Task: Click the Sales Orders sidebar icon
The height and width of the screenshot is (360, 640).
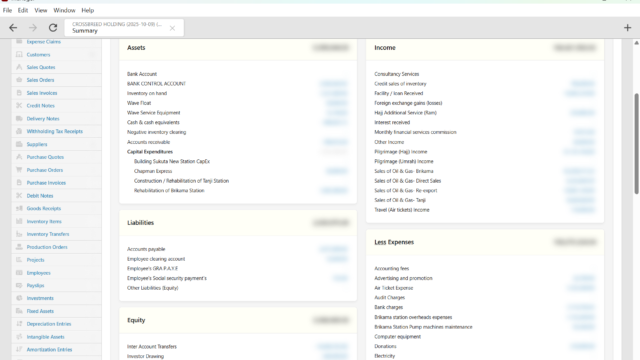Action: pyautogui.click(x=19, y=80)
